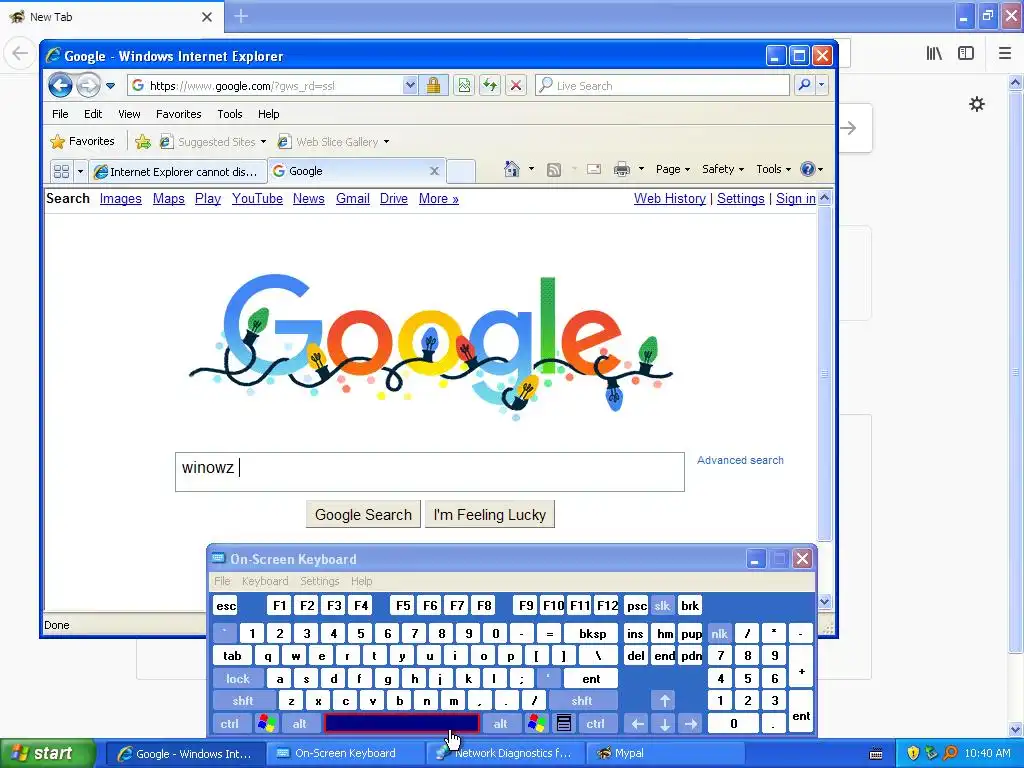The height and width of the screenshot is (768, 1024).
Task: Click the Images link
Action: (x=120, y=199)
